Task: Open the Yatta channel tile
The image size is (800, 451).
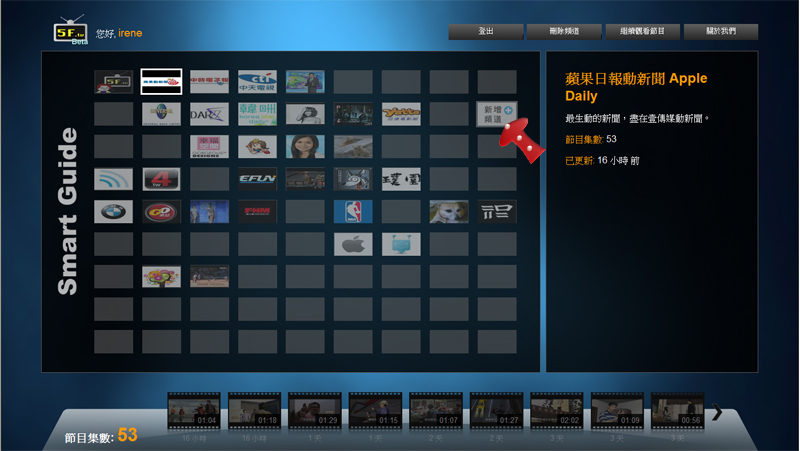Action: [x=401, y=114]
